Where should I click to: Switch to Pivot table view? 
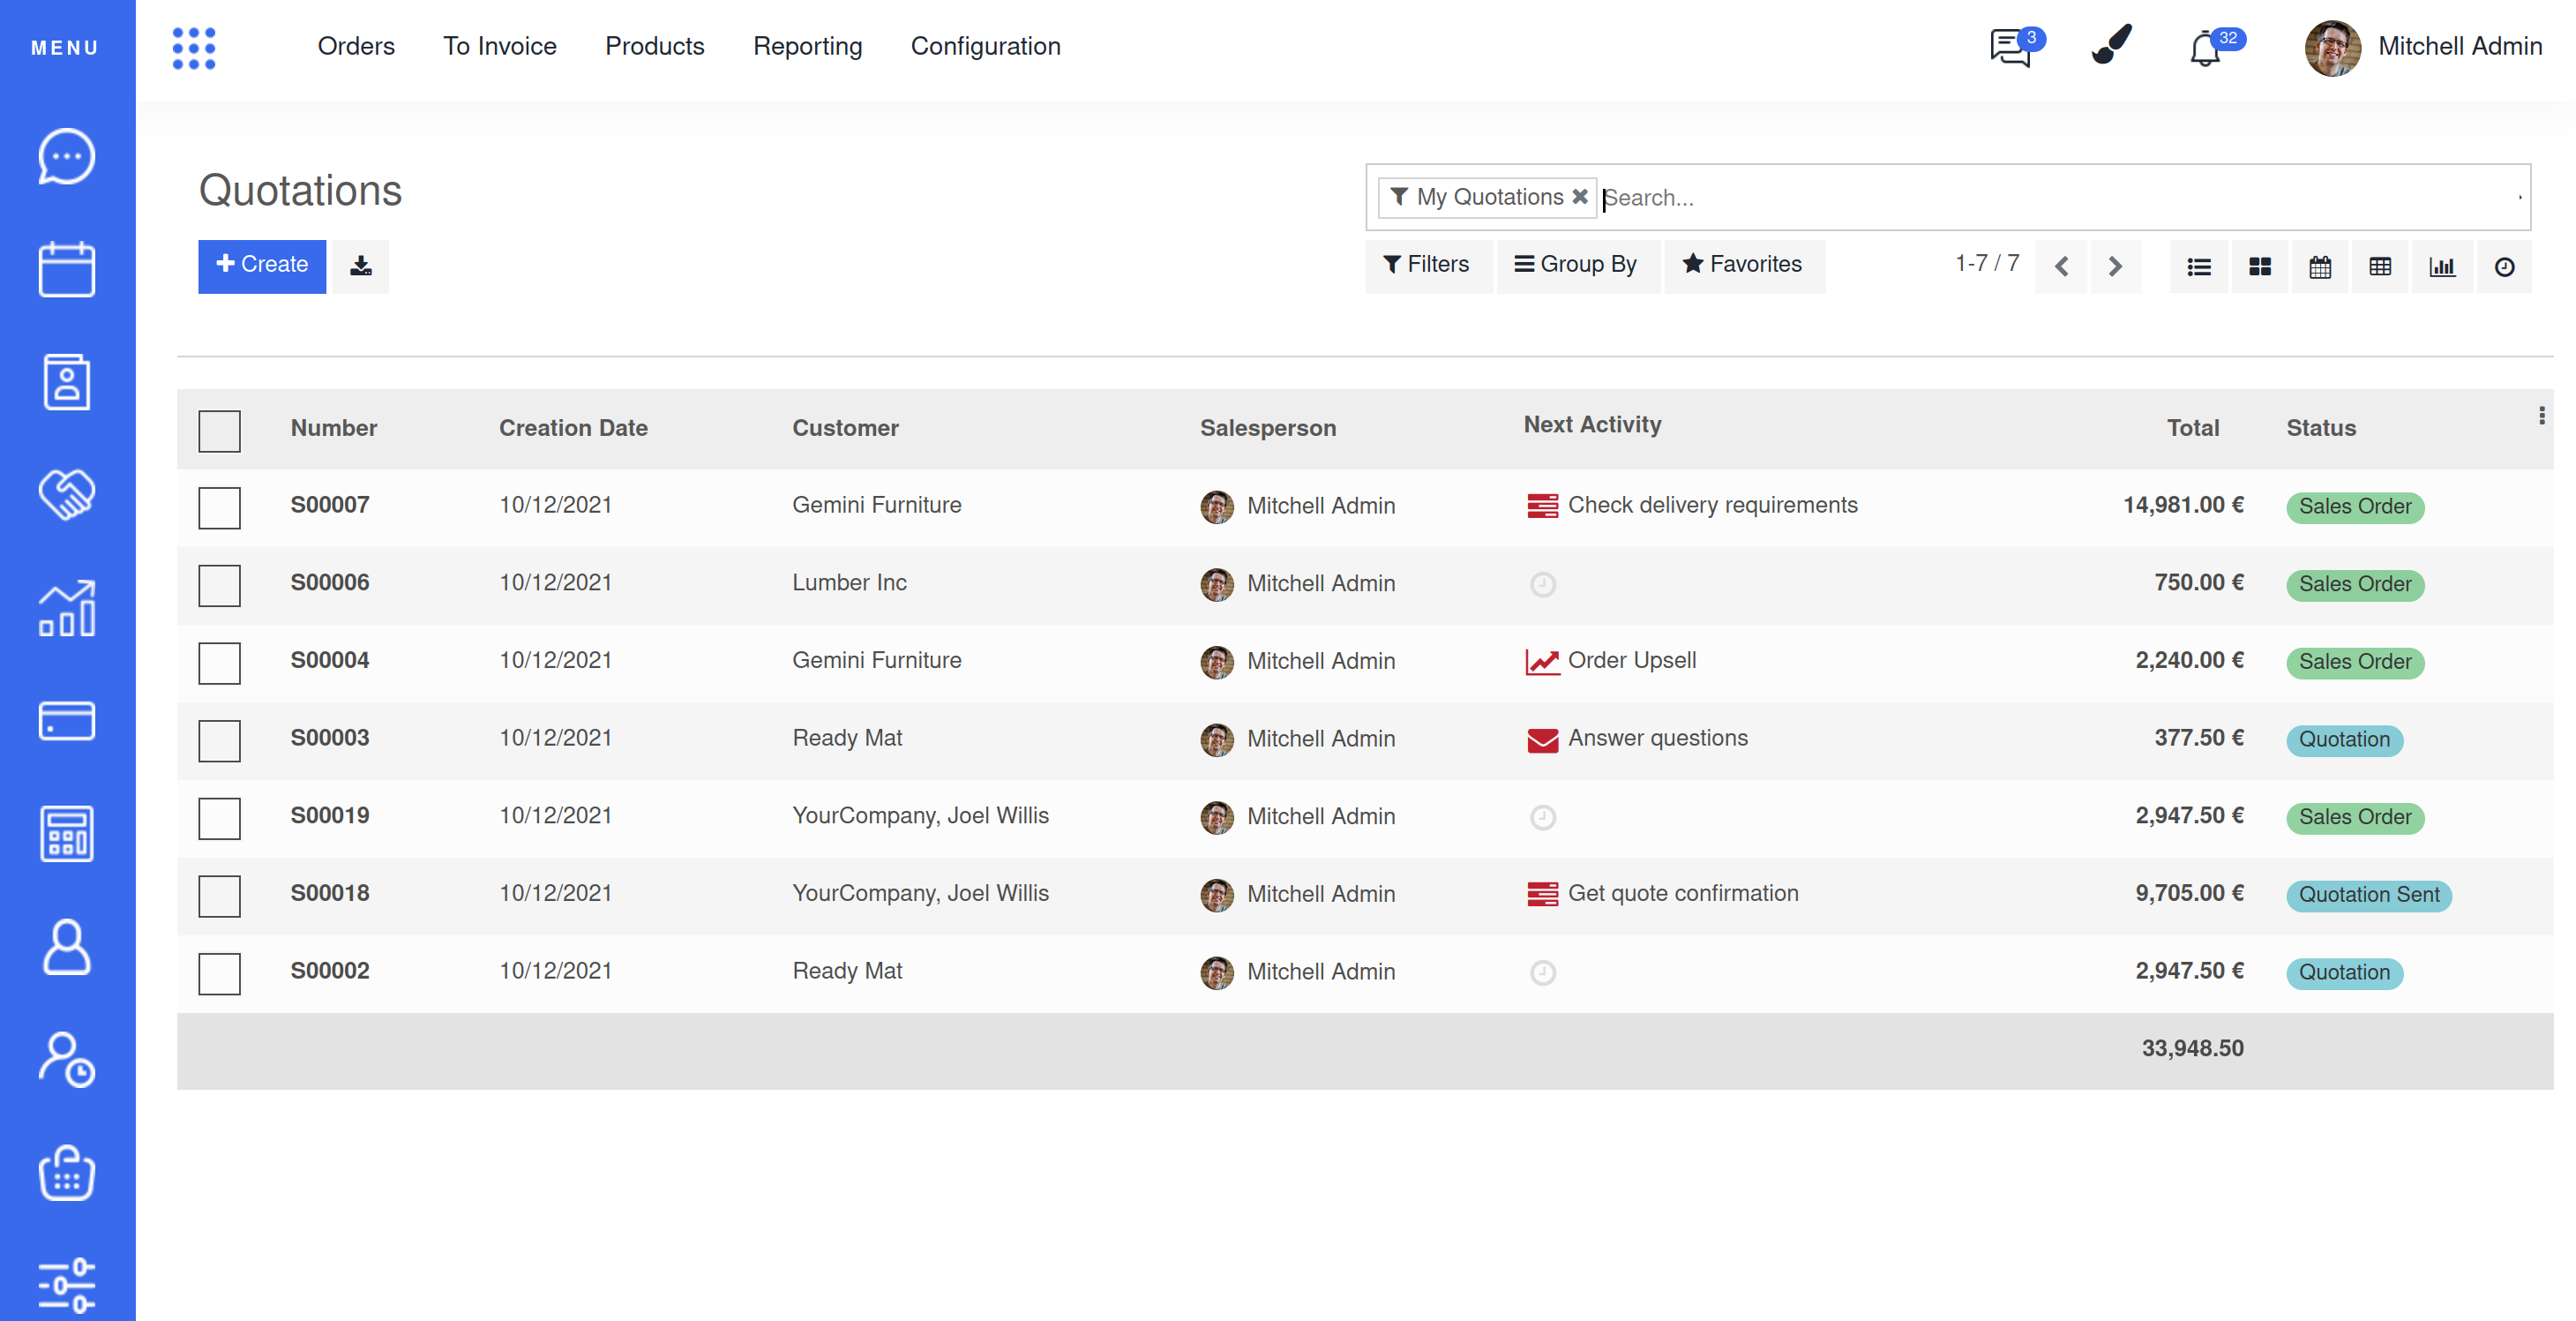[2380, 267]
